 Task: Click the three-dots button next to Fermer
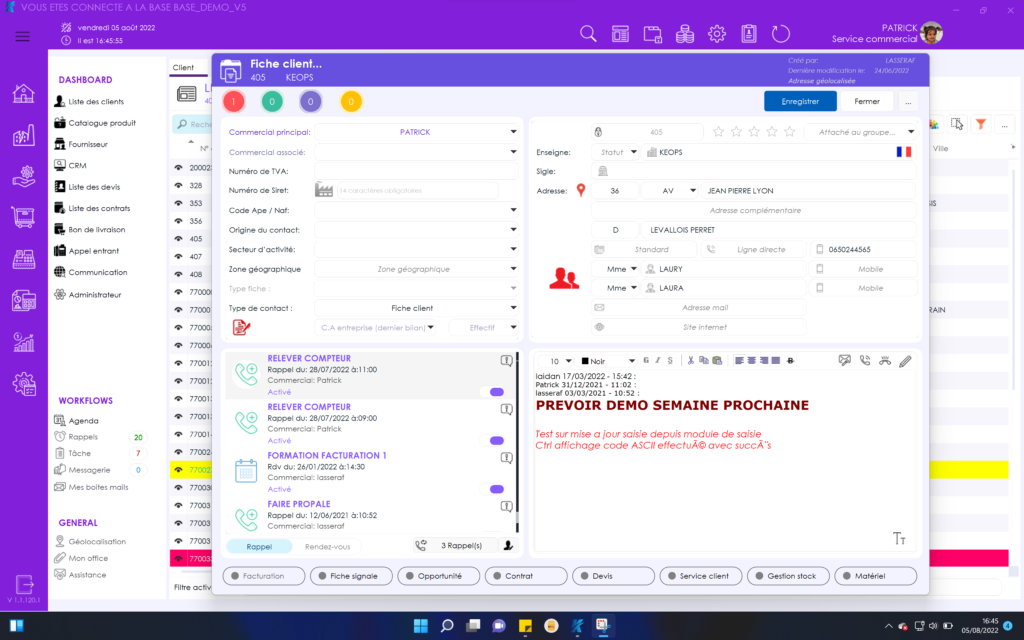[908, 101]
